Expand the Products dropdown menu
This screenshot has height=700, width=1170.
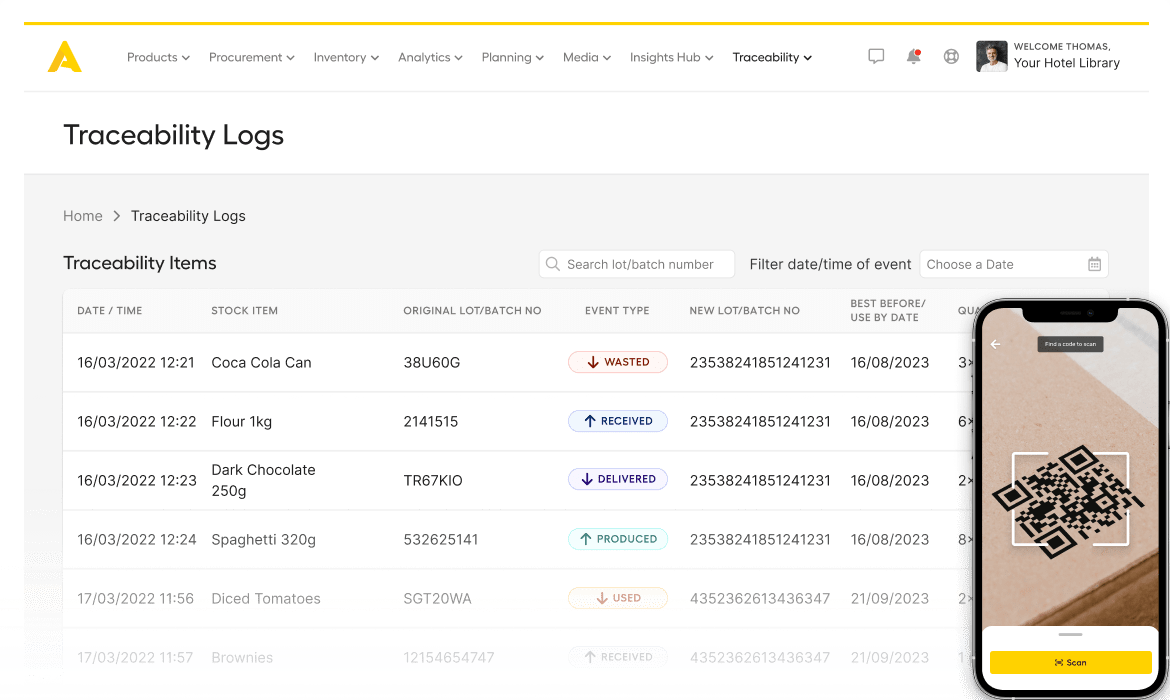pos(157,57)
